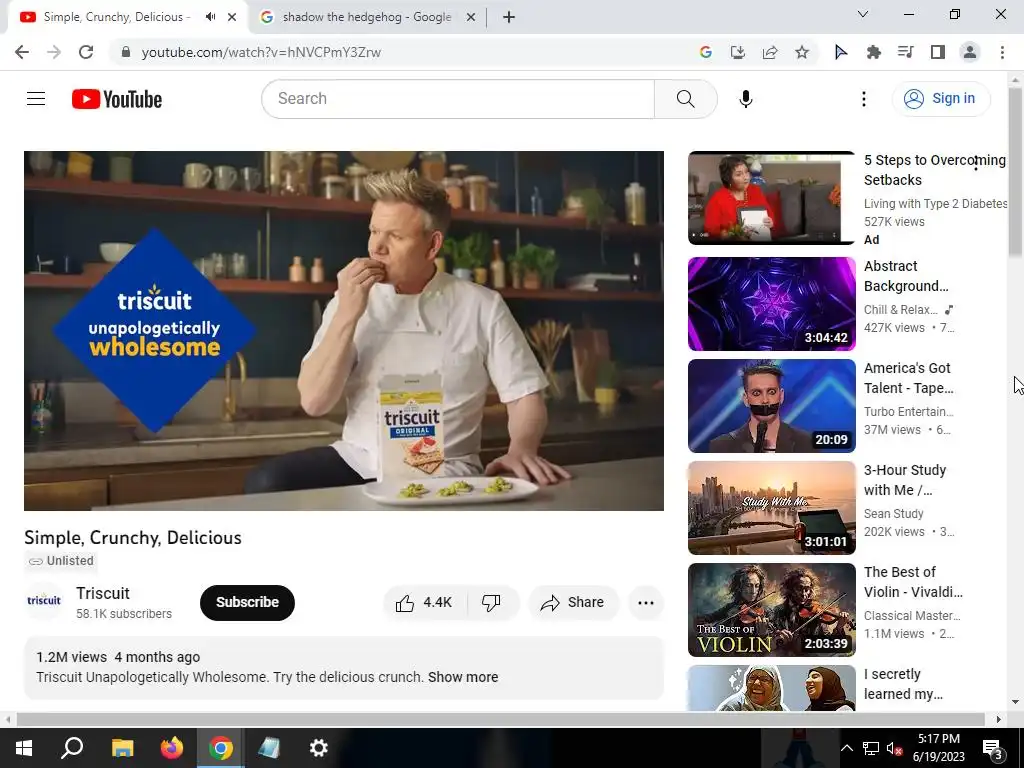
Task: Open the Windows Start menu
Action: click(24, 748)
